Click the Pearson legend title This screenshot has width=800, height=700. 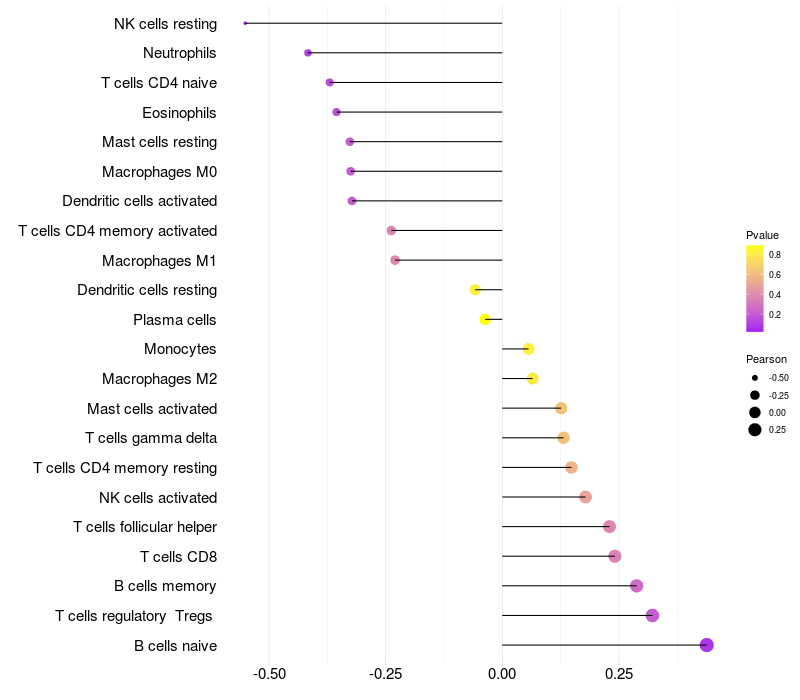pos(766,359)
